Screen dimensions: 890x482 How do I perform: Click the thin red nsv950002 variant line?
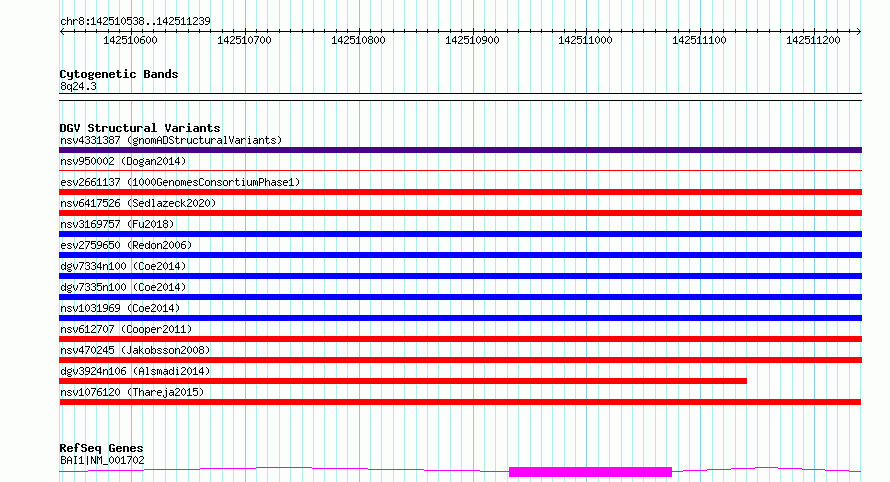(460, 170)
